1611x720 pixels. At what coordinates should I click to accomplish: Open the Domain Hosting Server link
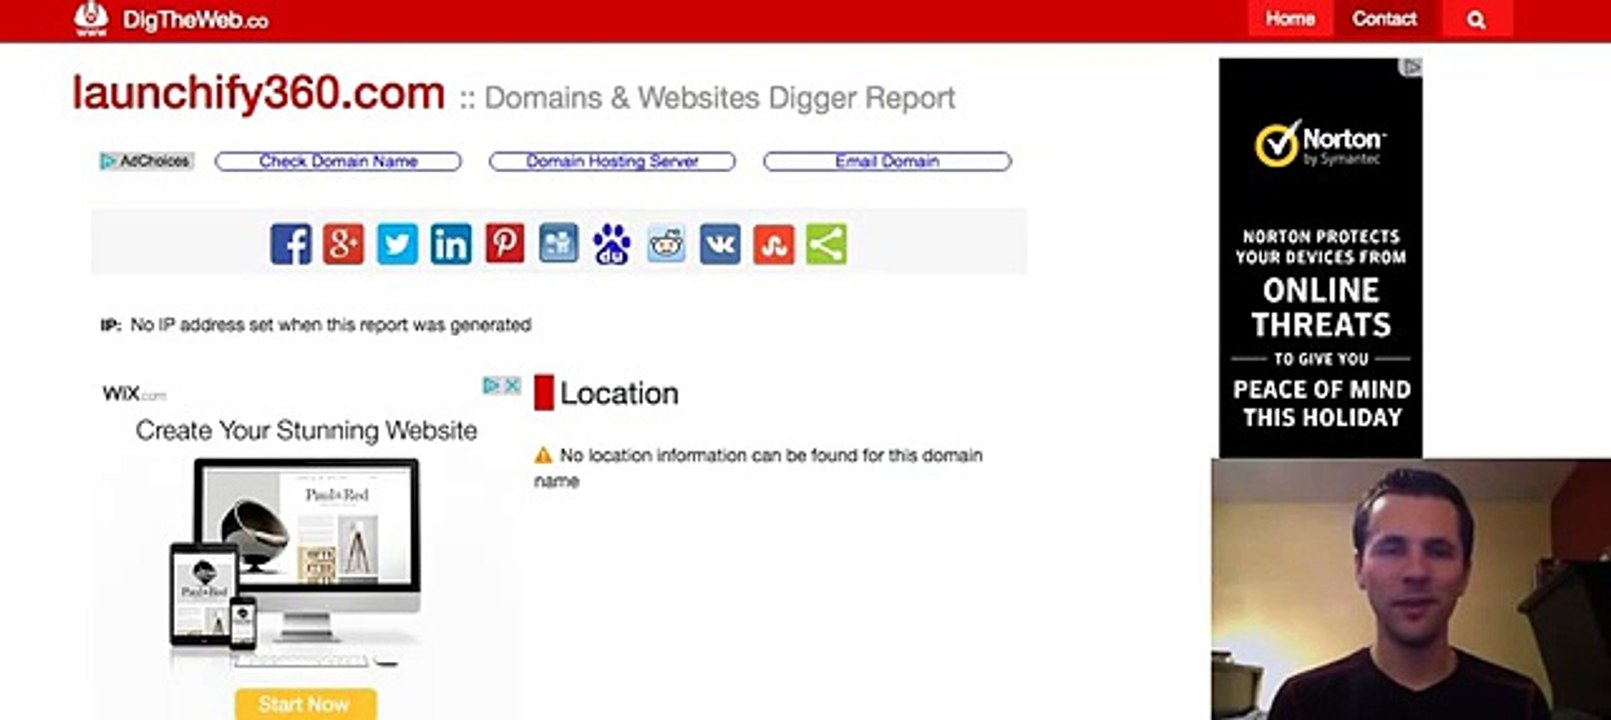pos(612,161)
